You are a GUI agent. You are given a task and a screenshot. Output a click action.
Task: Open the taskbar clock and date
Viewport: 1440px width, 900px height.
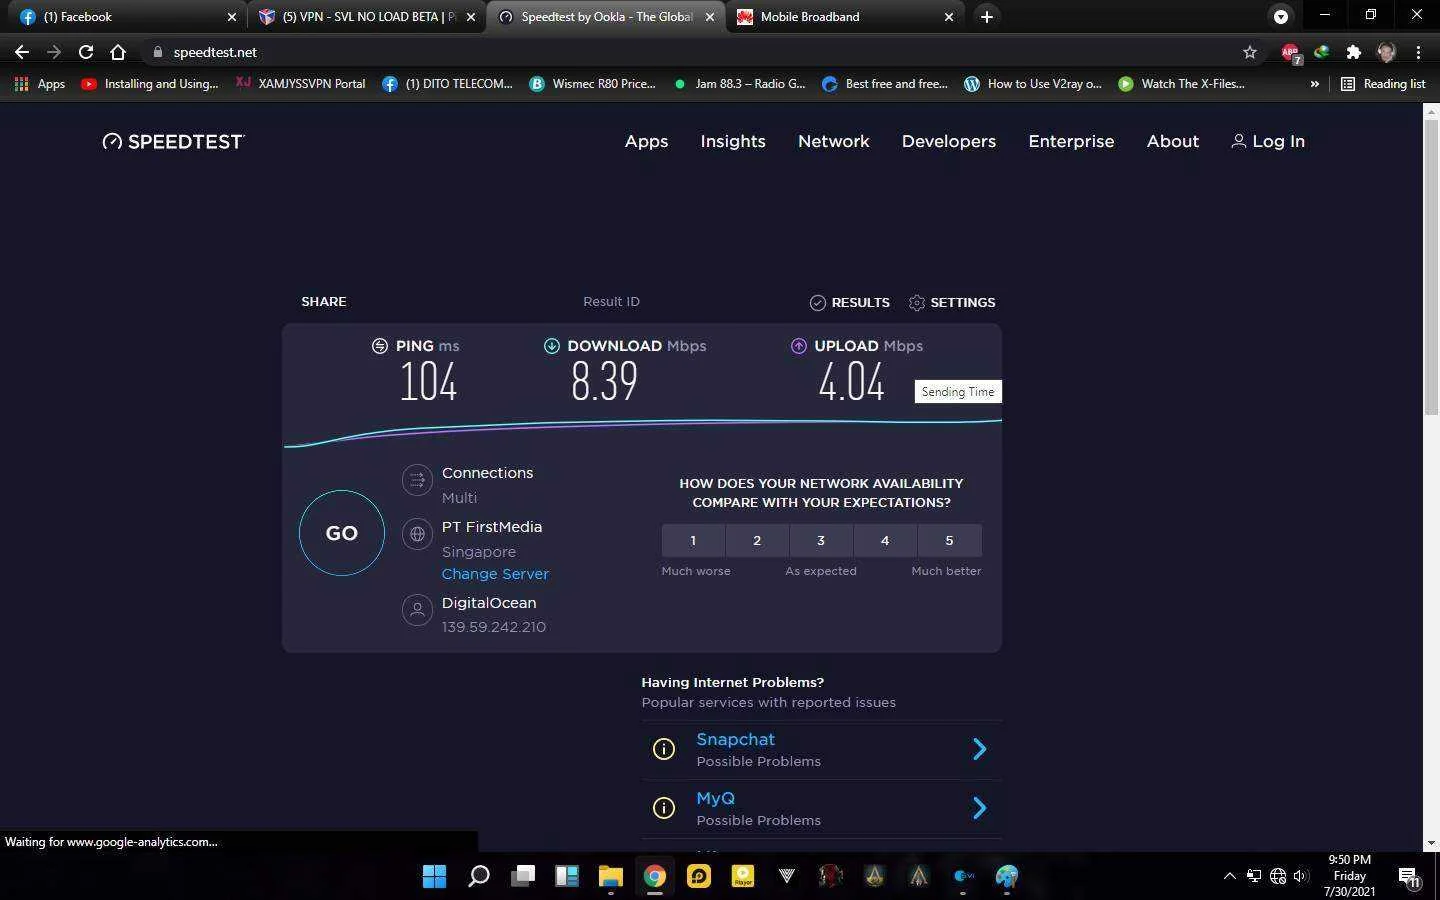tap(1349, 876)
